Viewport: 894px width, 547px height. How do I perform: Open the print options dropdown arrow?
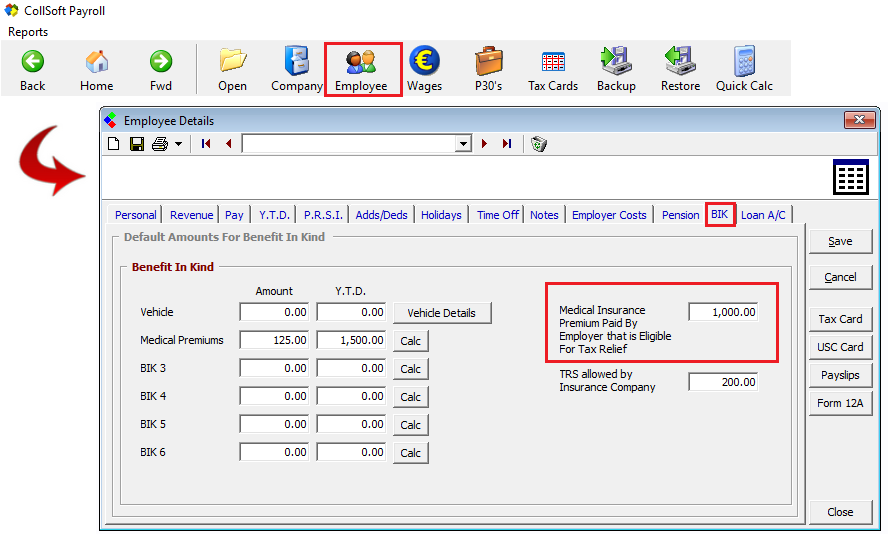pos(178,144)
